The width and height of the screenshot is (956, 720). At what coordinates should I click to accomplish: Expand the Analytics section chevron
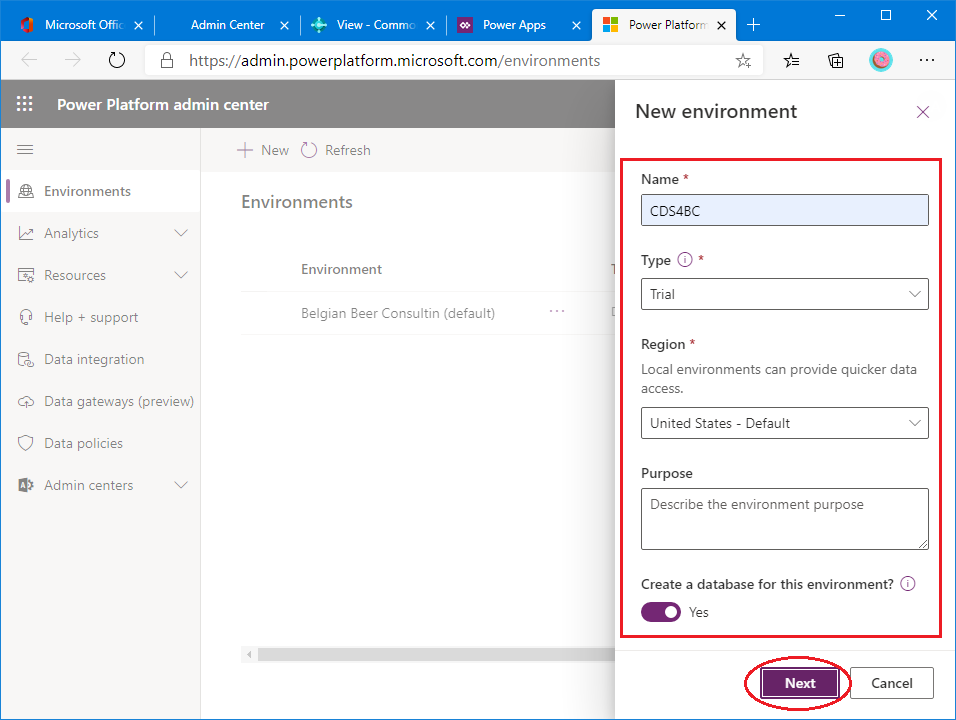[181, 233]
